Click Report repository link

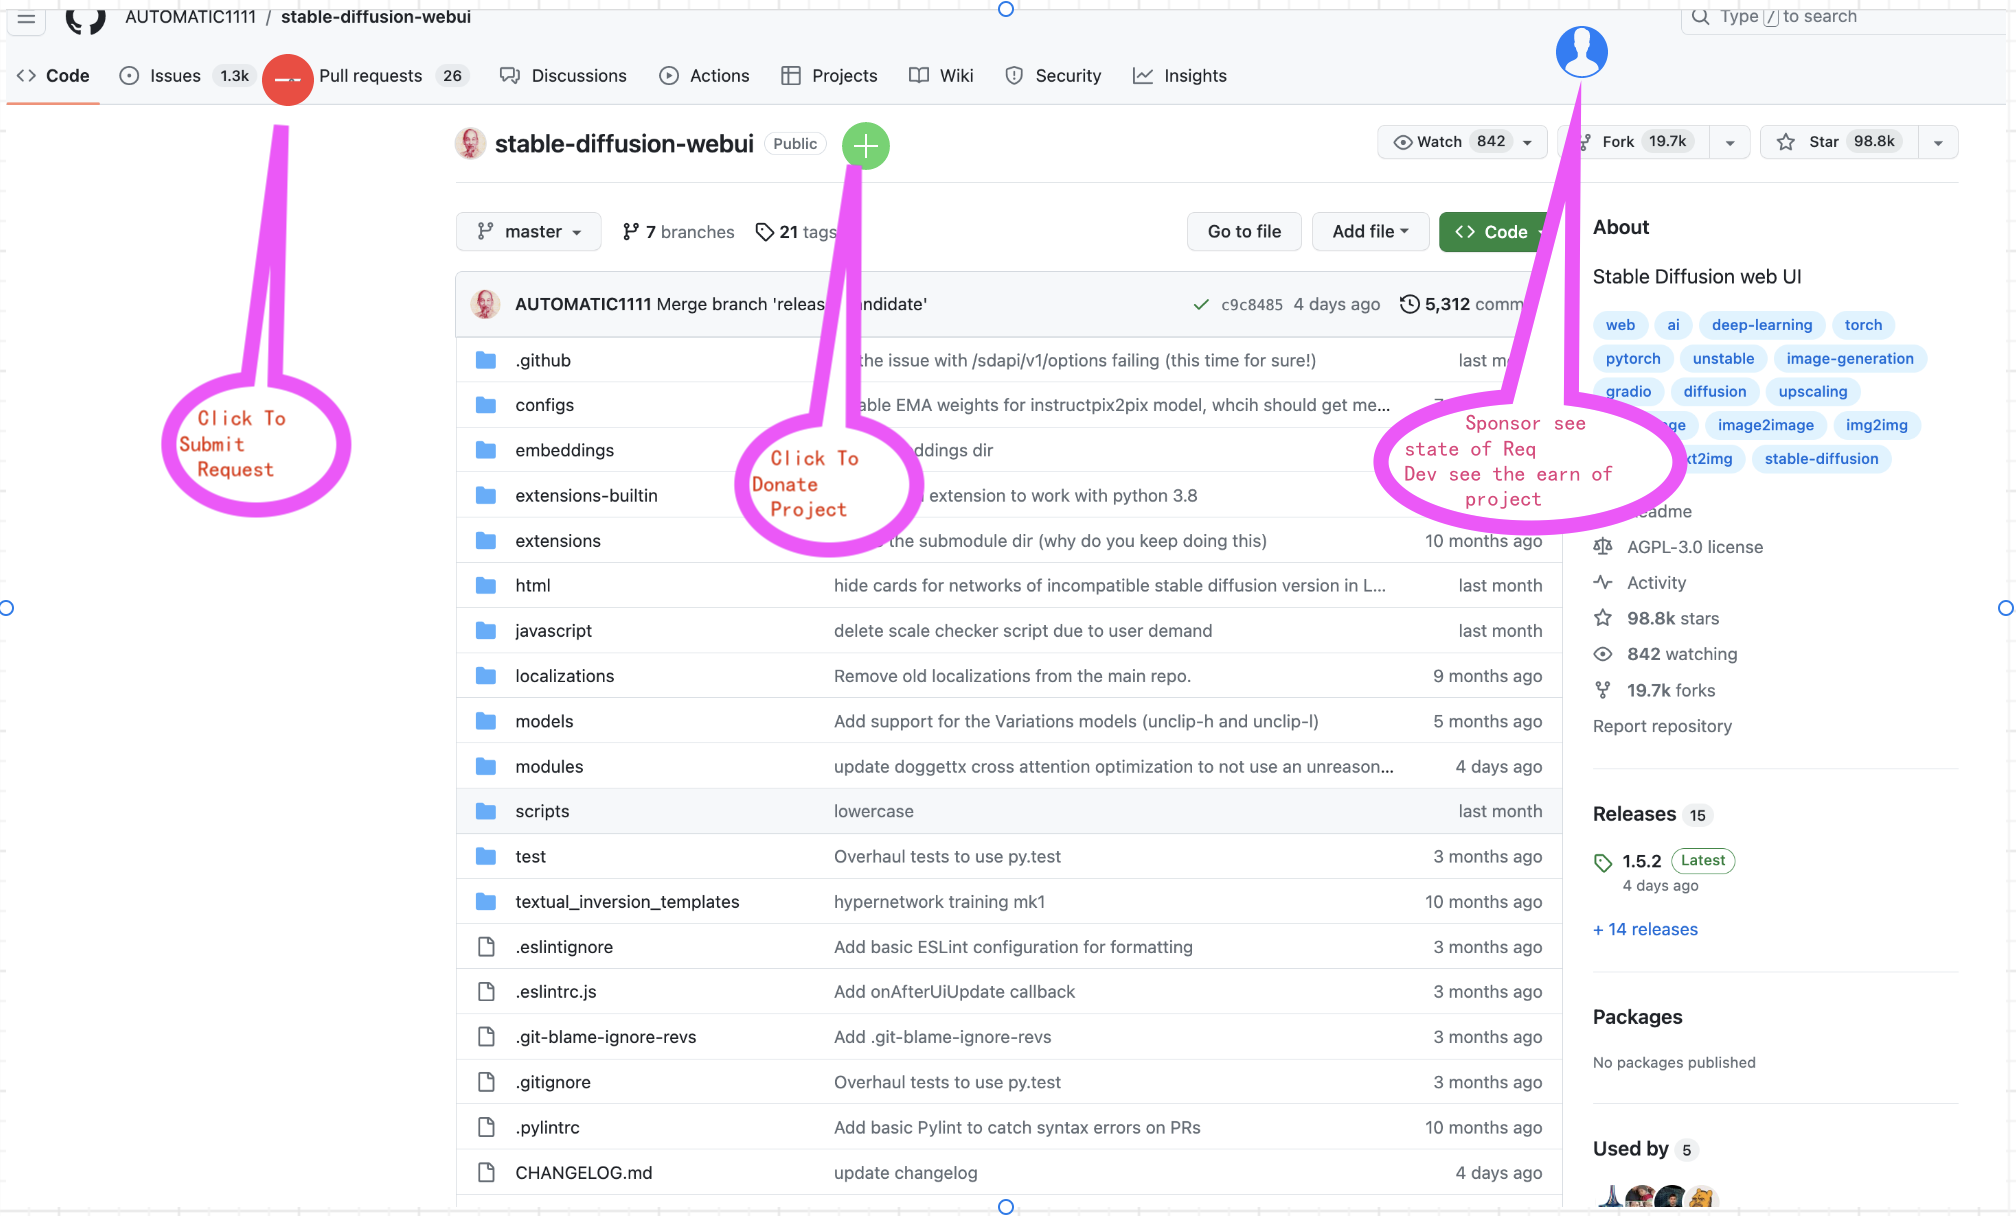pos(1662,726)
